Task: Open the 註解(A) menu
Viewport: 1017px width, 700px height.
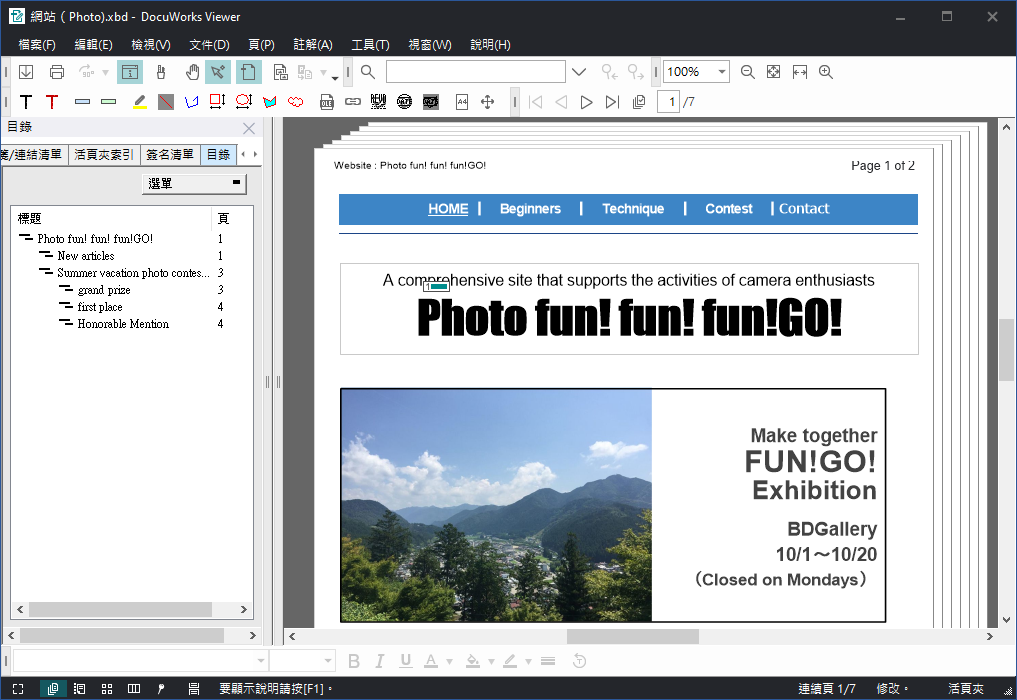Action: point(313,45)
